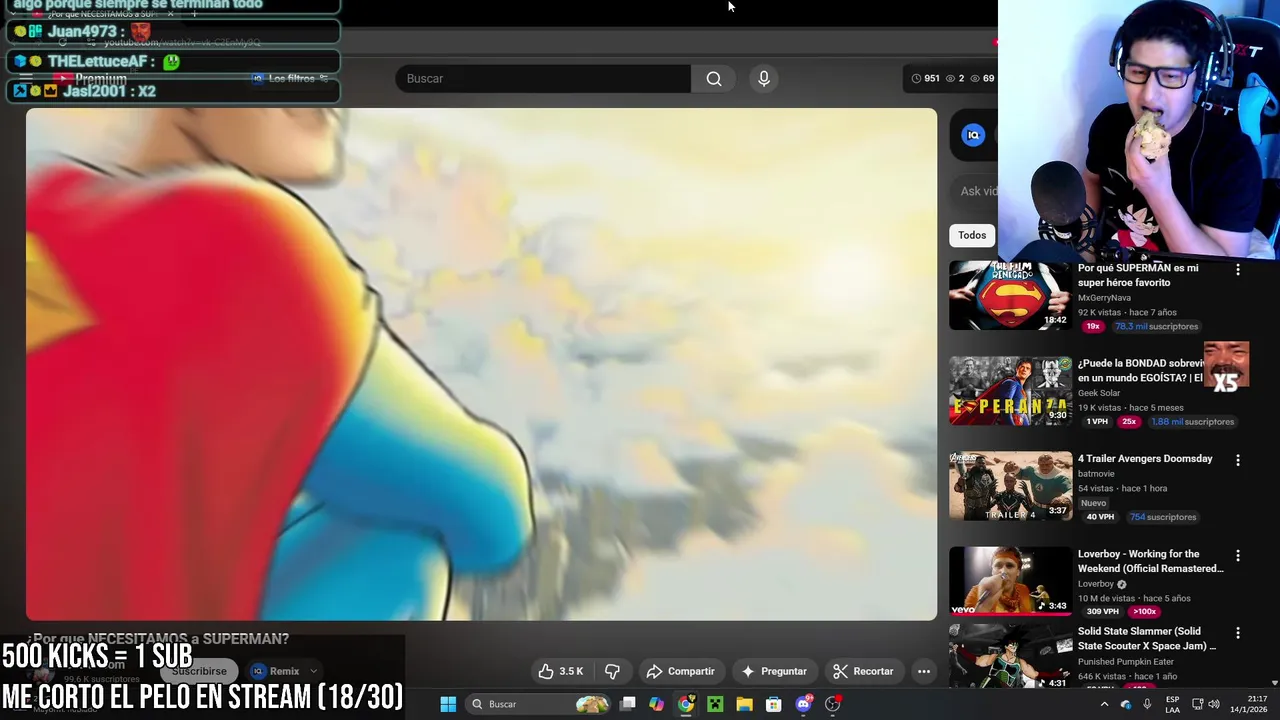The image size is (1280, 720).
Task: Like the video with 3.5 K likes
Action: coord(560,671)
